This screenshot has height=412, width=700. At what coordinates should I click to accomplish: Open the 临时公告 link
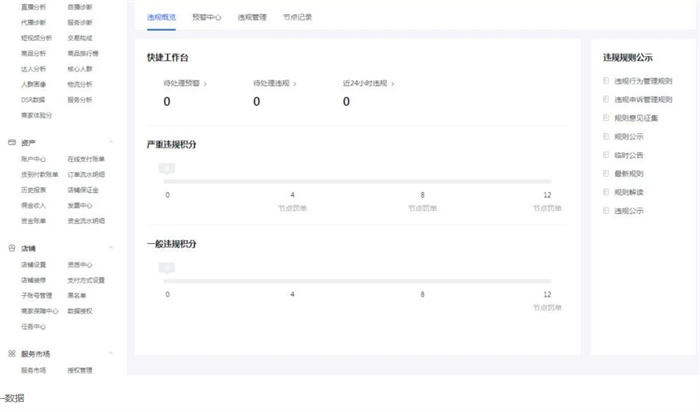tap(629, 155)
